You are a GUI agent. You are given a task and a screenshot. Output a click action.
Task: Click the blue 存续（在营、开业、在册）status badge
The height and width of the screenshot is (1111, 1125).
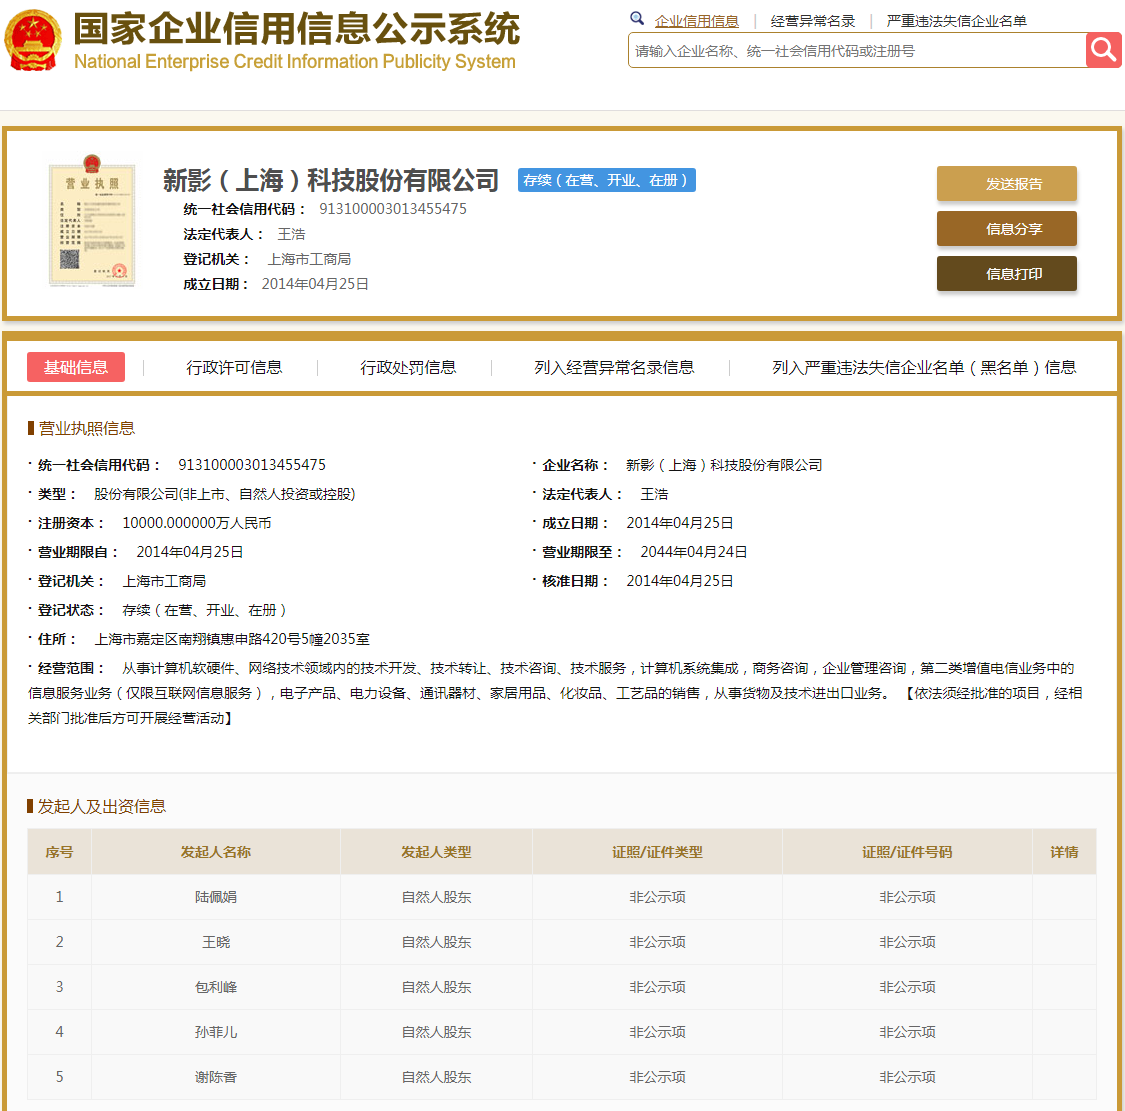click(606, 181)
